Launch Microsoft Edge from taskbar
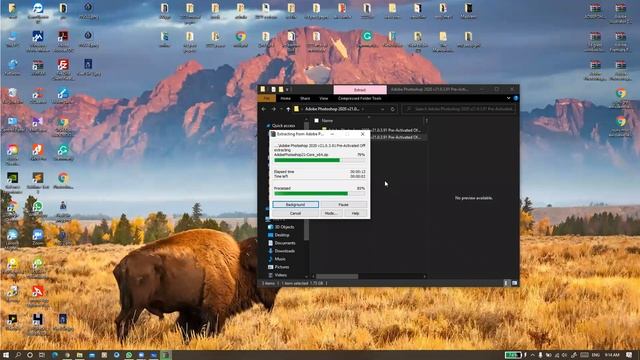 click(55, 355)
